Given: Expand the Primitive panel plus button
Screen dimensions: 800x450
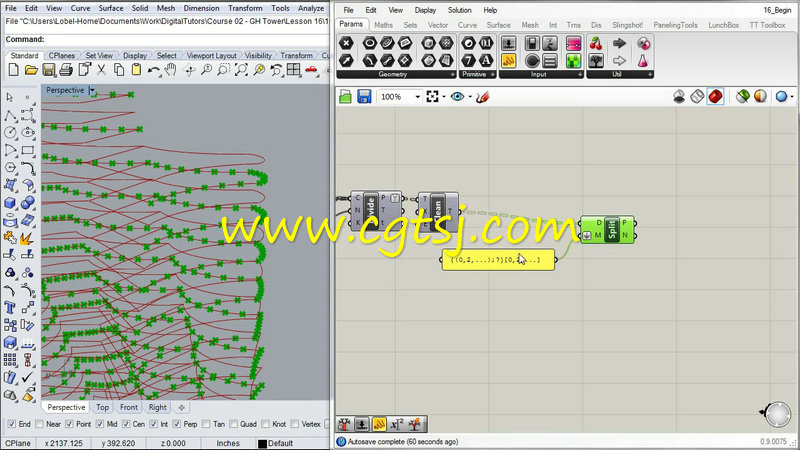Looking at the screenshot, I should 492,74.
